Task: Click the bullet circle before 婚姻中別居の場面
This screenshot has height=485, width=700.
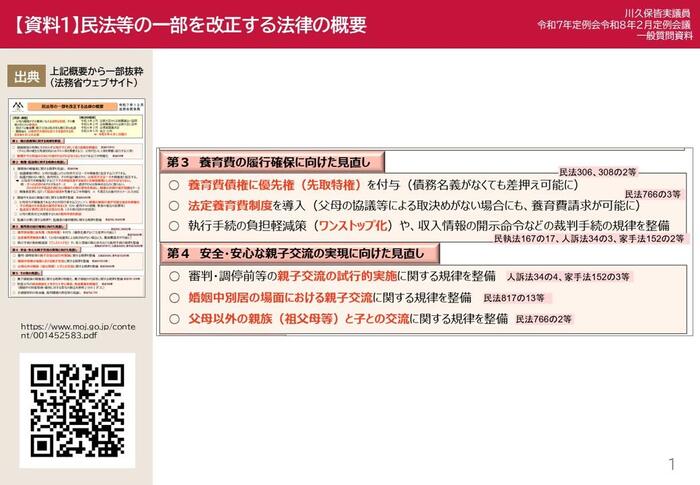Action: click(174, 297)
